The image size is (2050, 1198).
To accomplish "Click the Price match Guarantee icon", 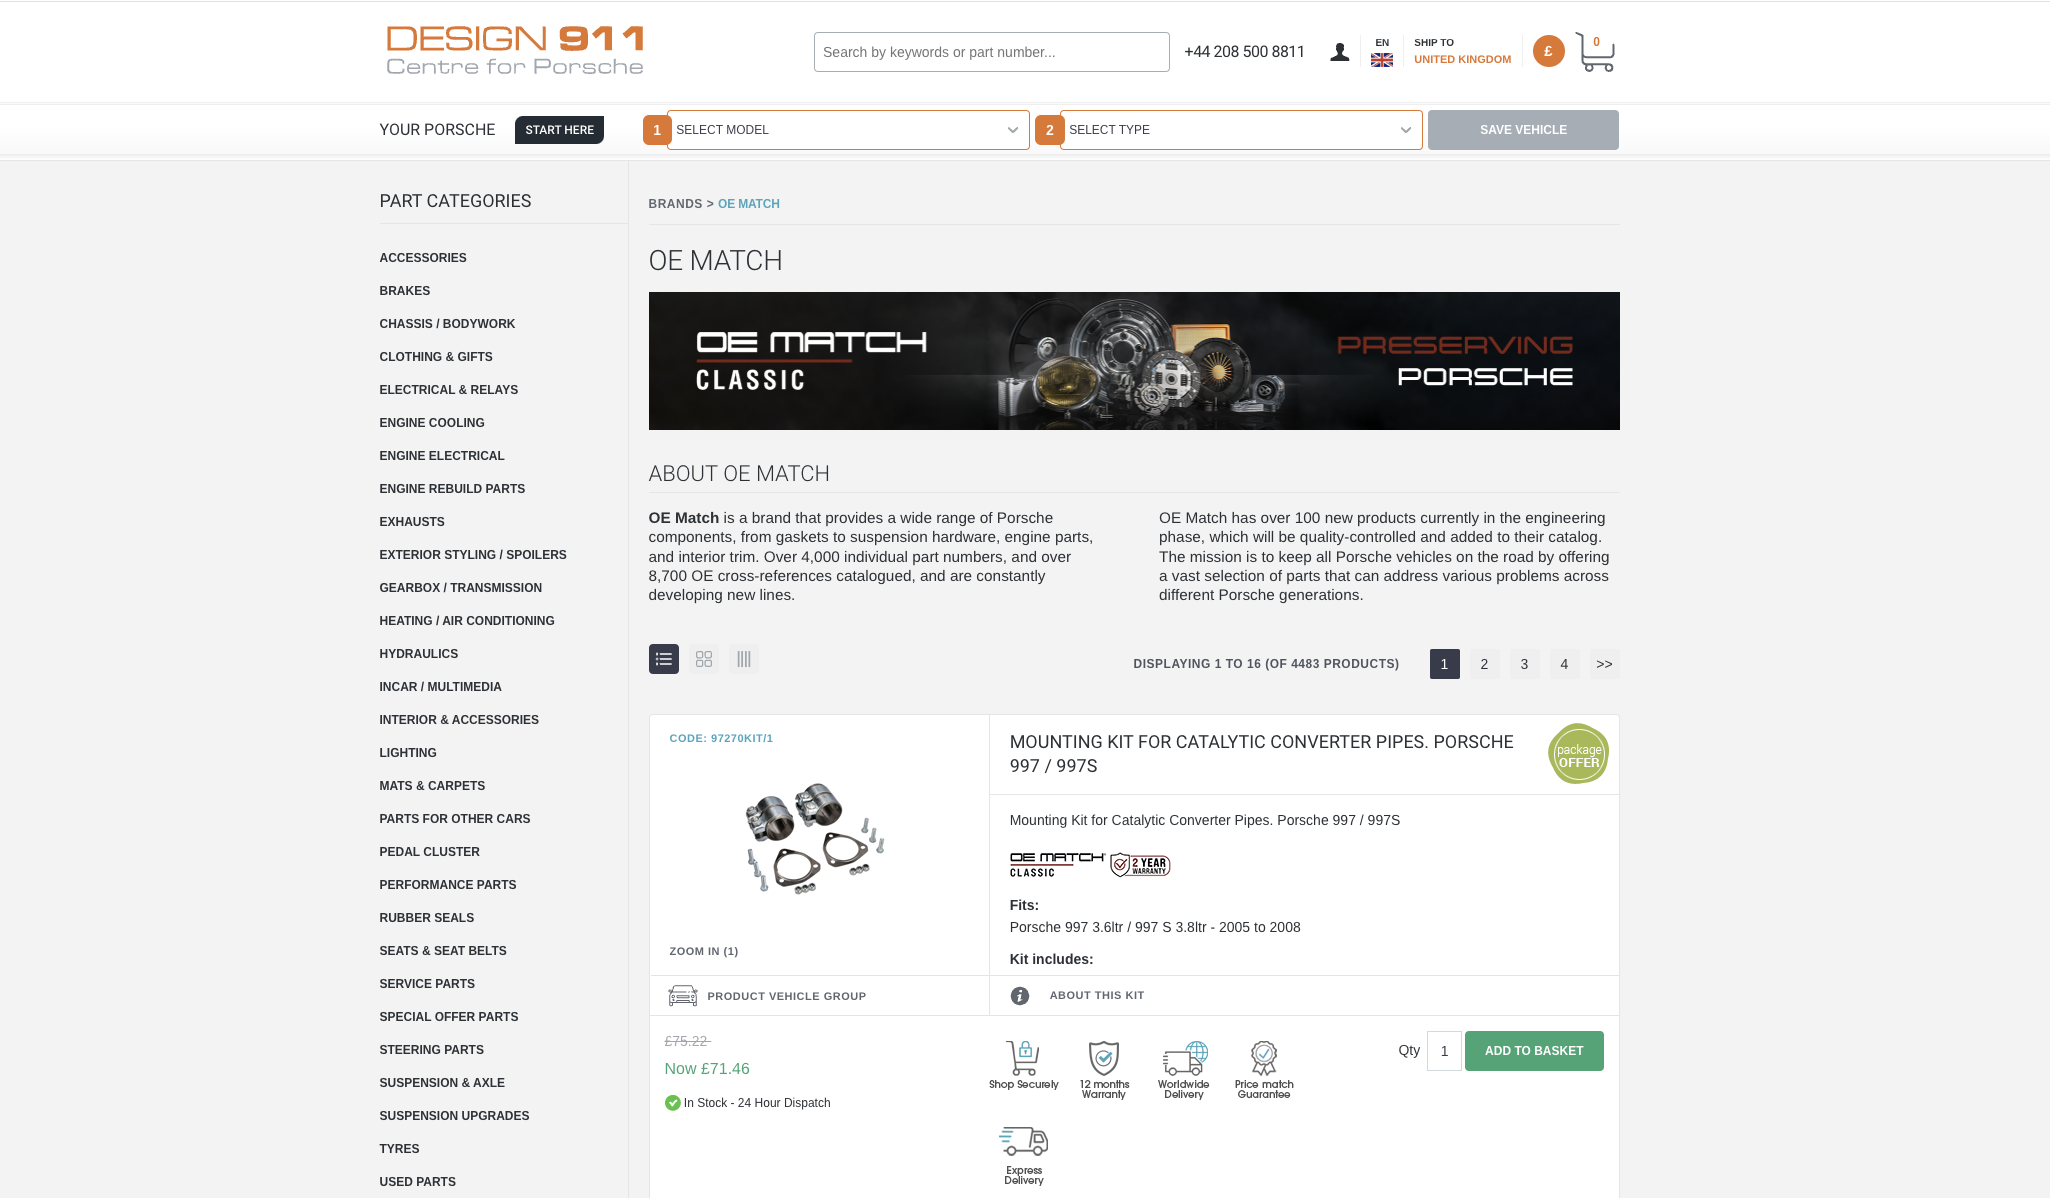I will point(1264,1058).
